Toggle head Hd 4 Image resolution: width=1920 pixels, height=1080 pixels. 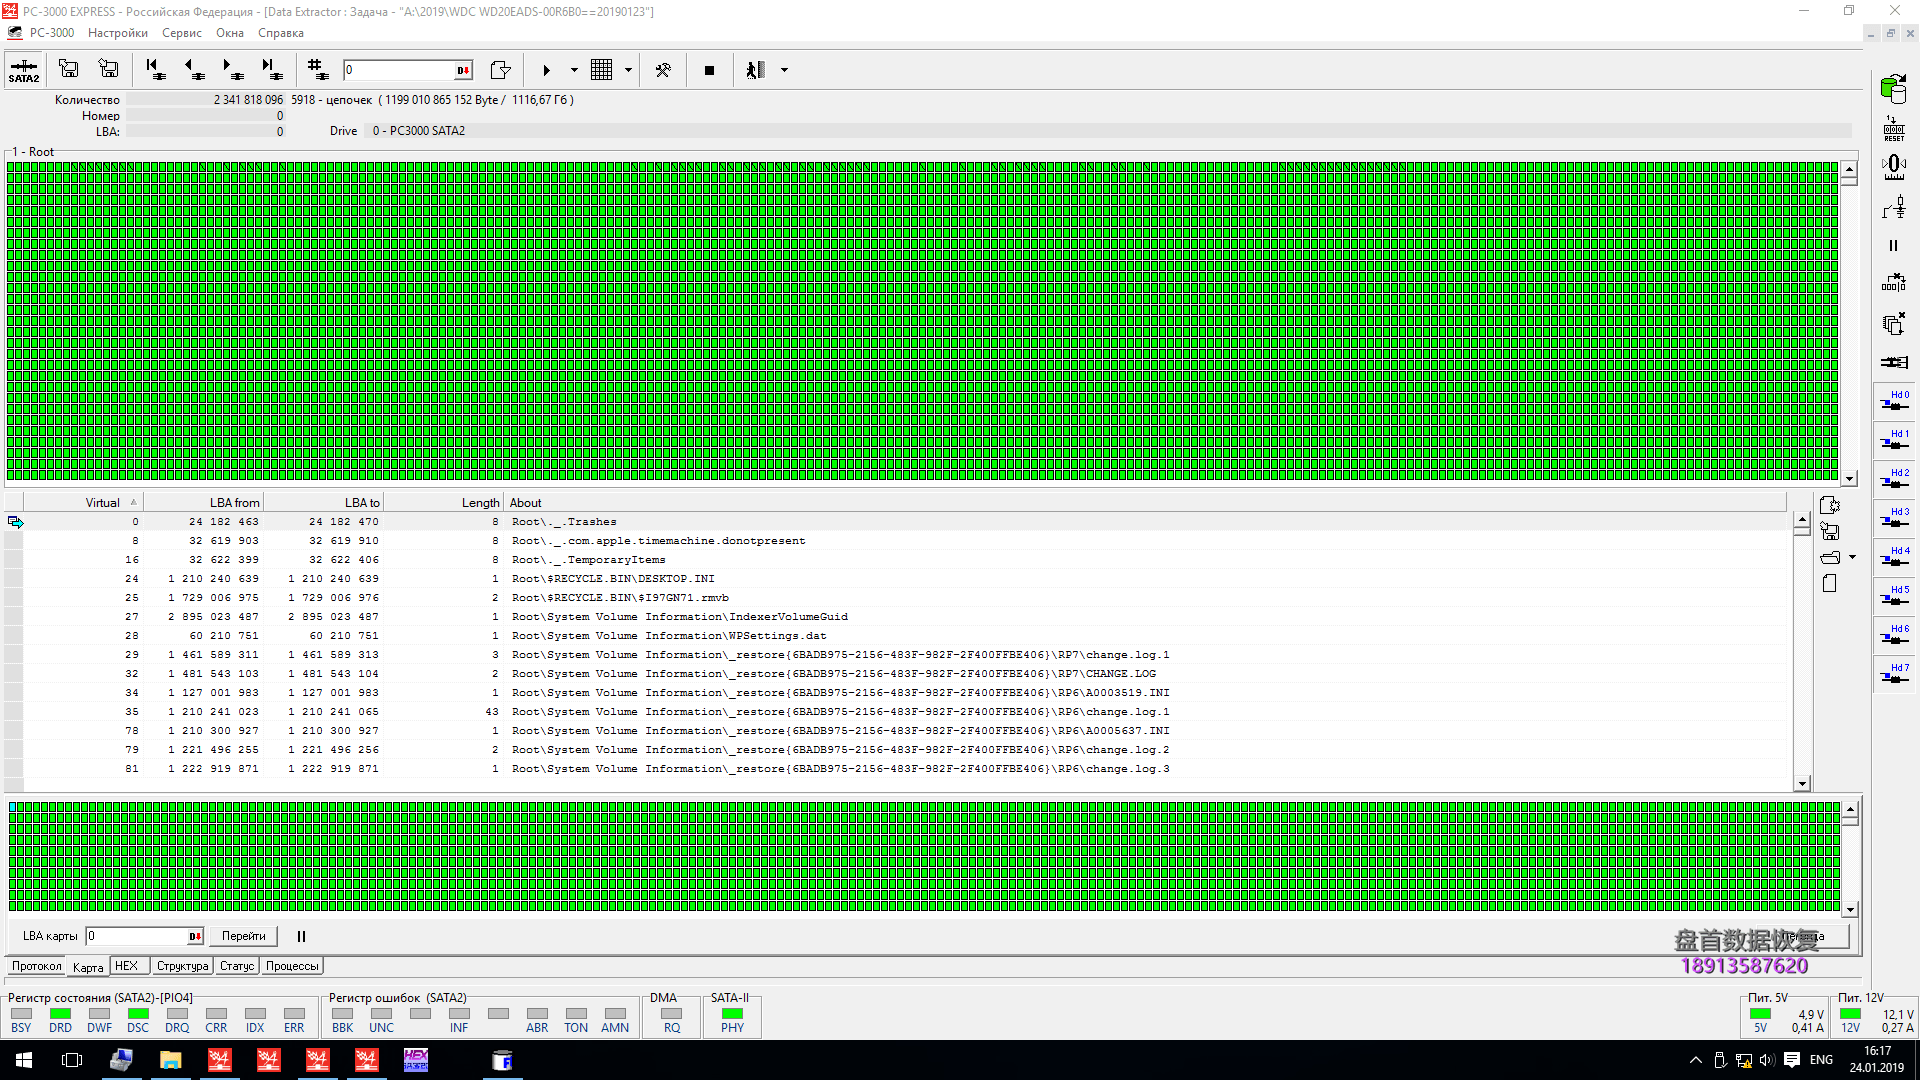click(1895, 556)
